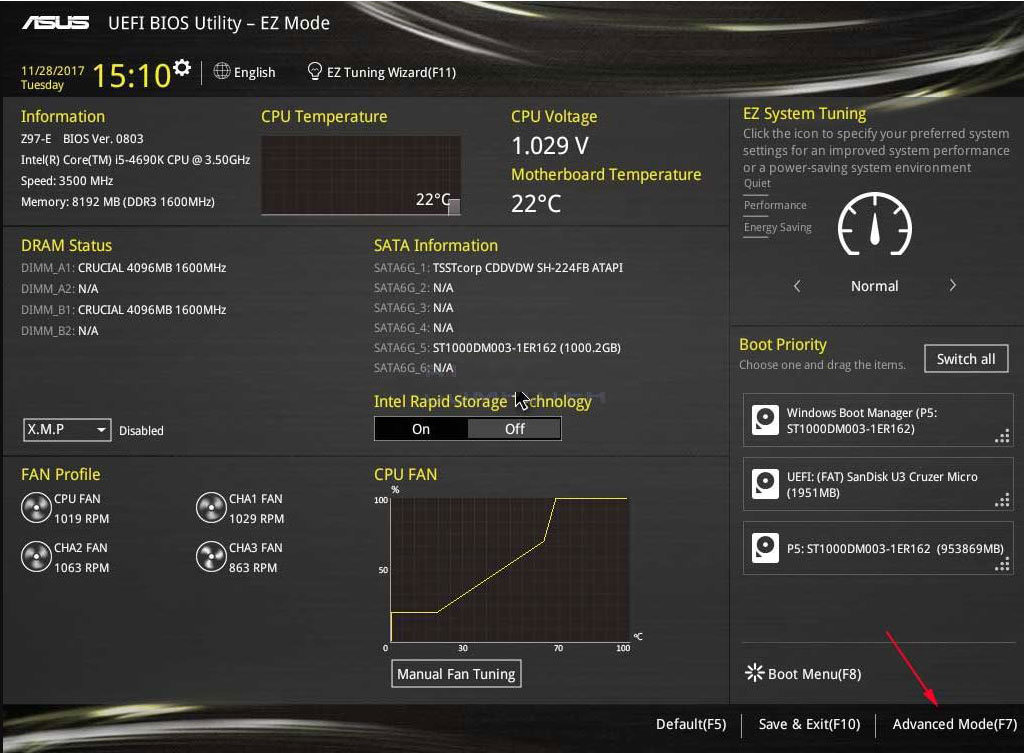Click SATA6G_5 ST1000DM003-1ER162 row
The image size is (1024, 753).
click(x=498, y=347)
